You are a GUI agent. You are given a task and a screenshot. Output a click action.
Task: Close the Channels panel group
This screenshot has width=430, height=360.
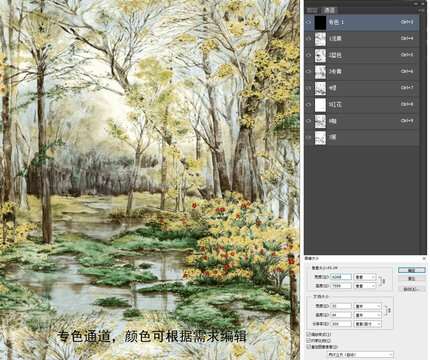pos(423,3)
